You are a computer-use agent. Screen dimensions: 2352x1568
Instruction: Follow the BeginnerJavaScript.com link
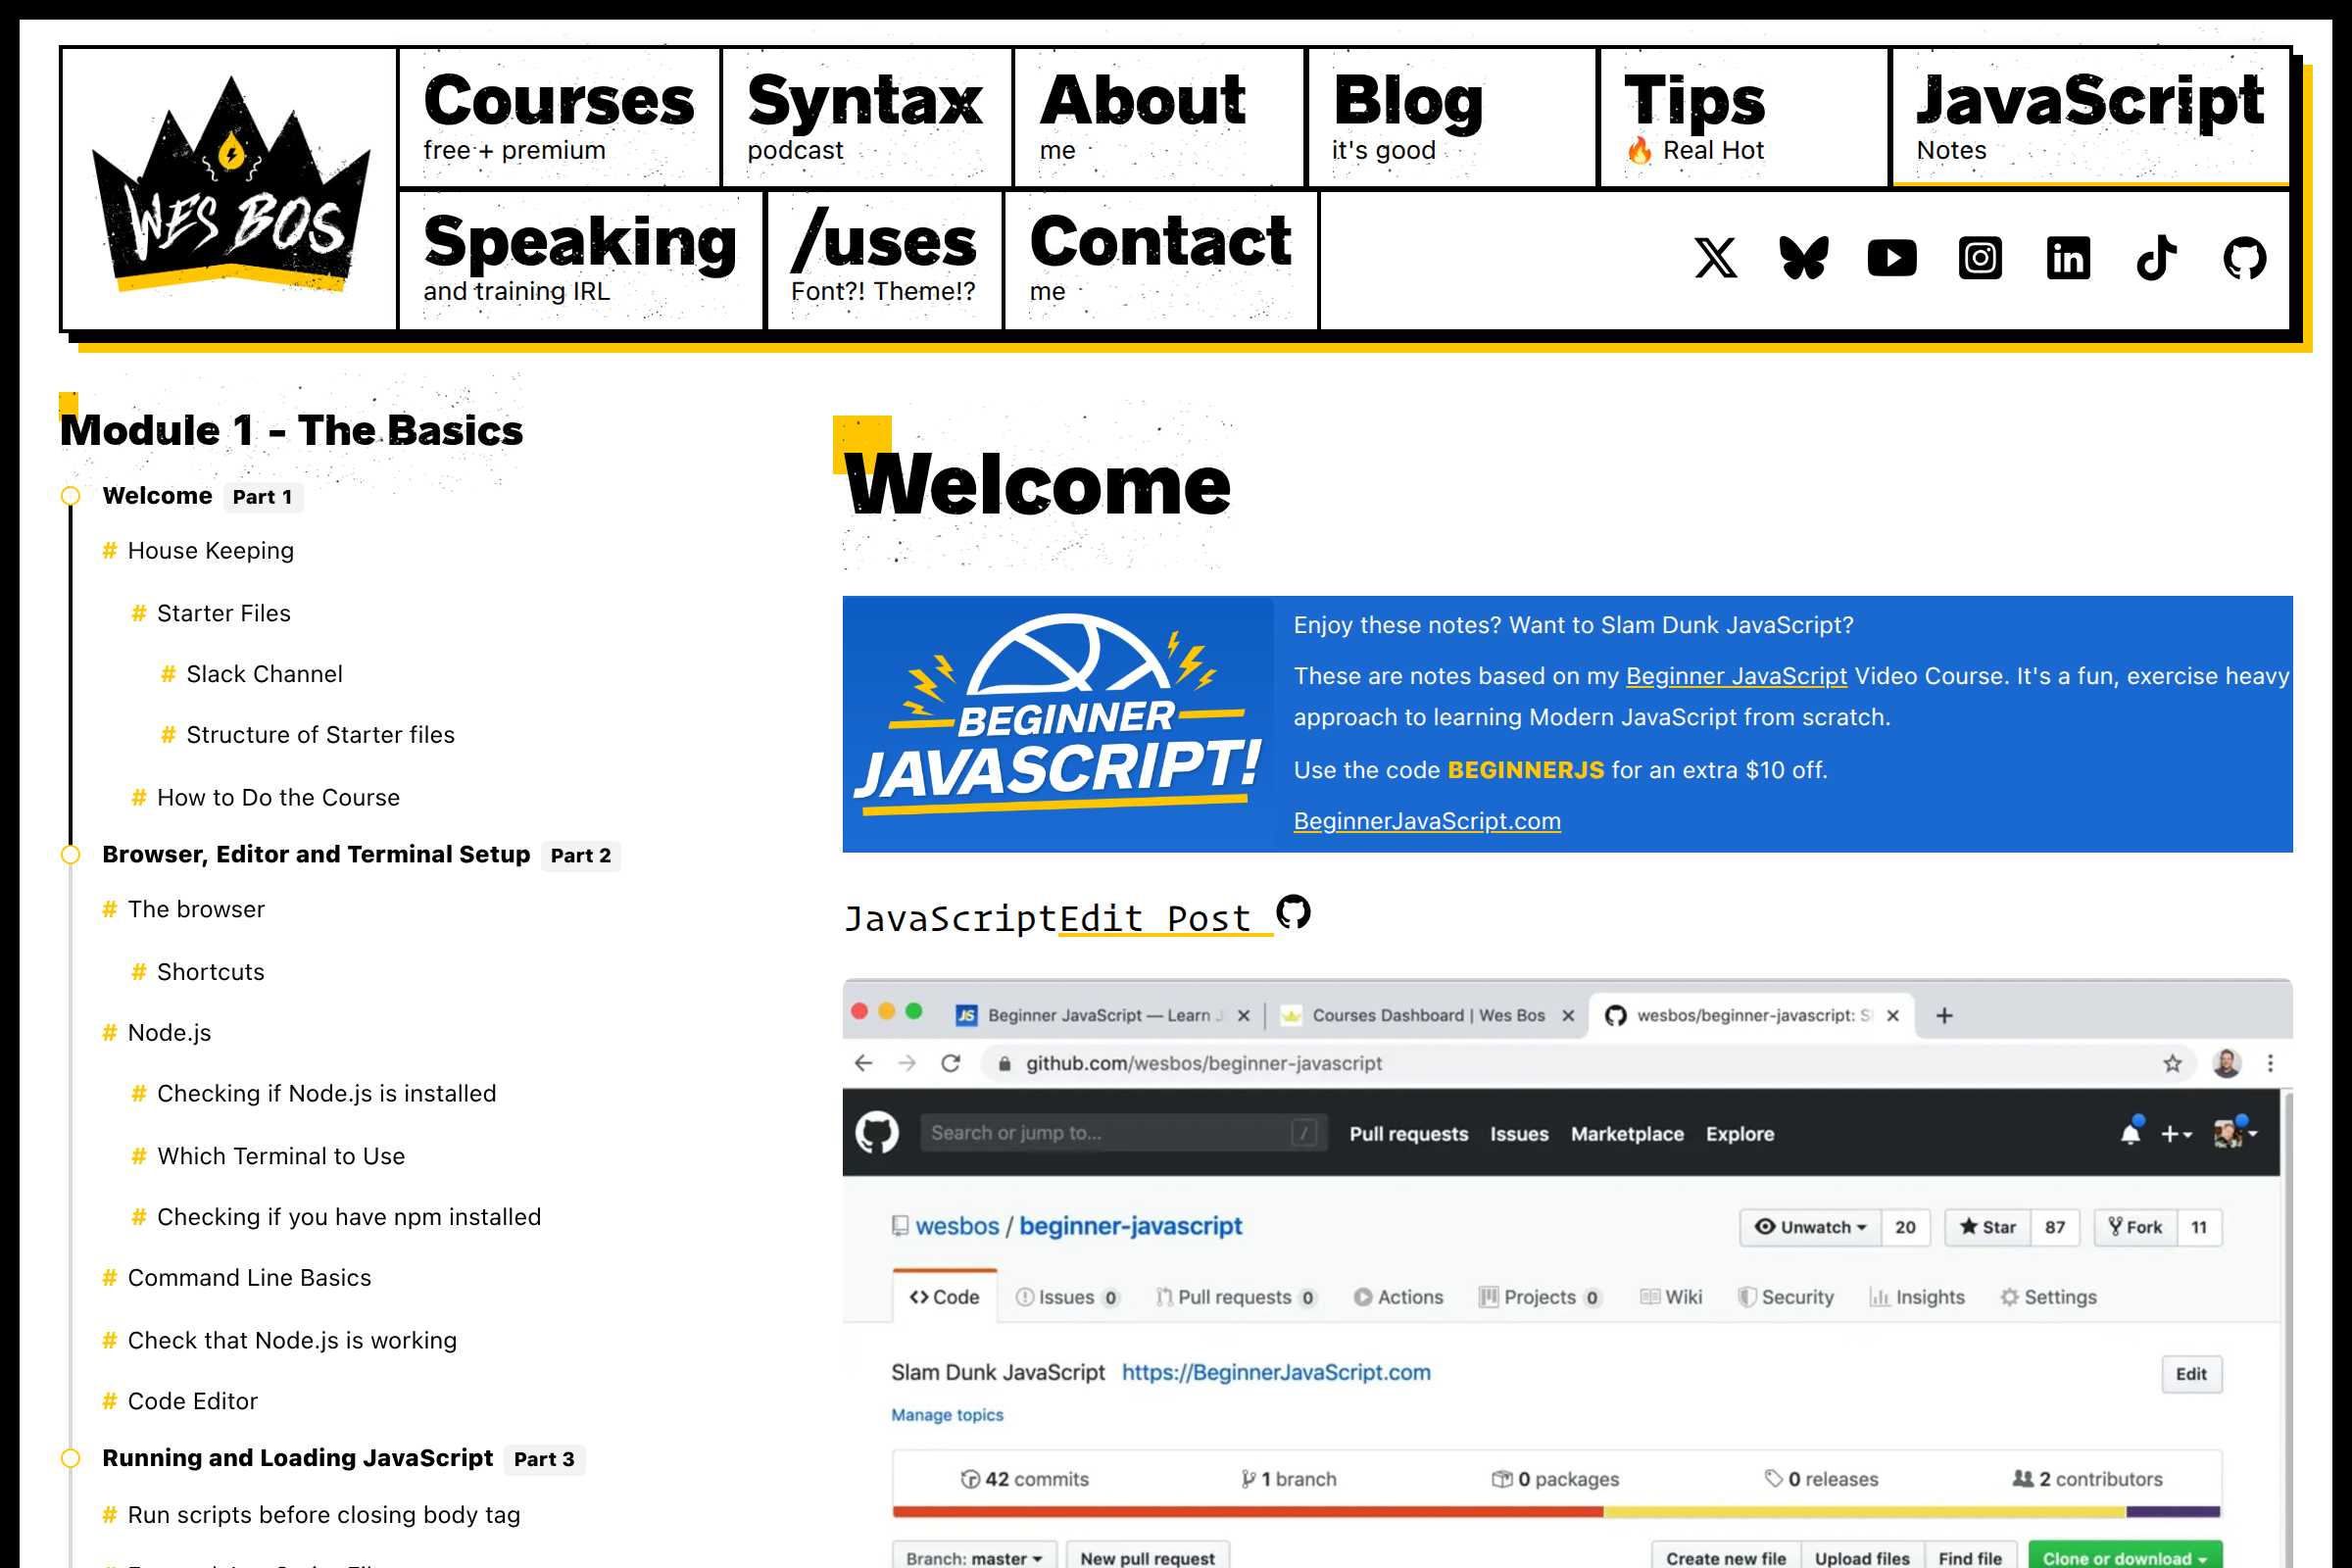pos(1427,821)
